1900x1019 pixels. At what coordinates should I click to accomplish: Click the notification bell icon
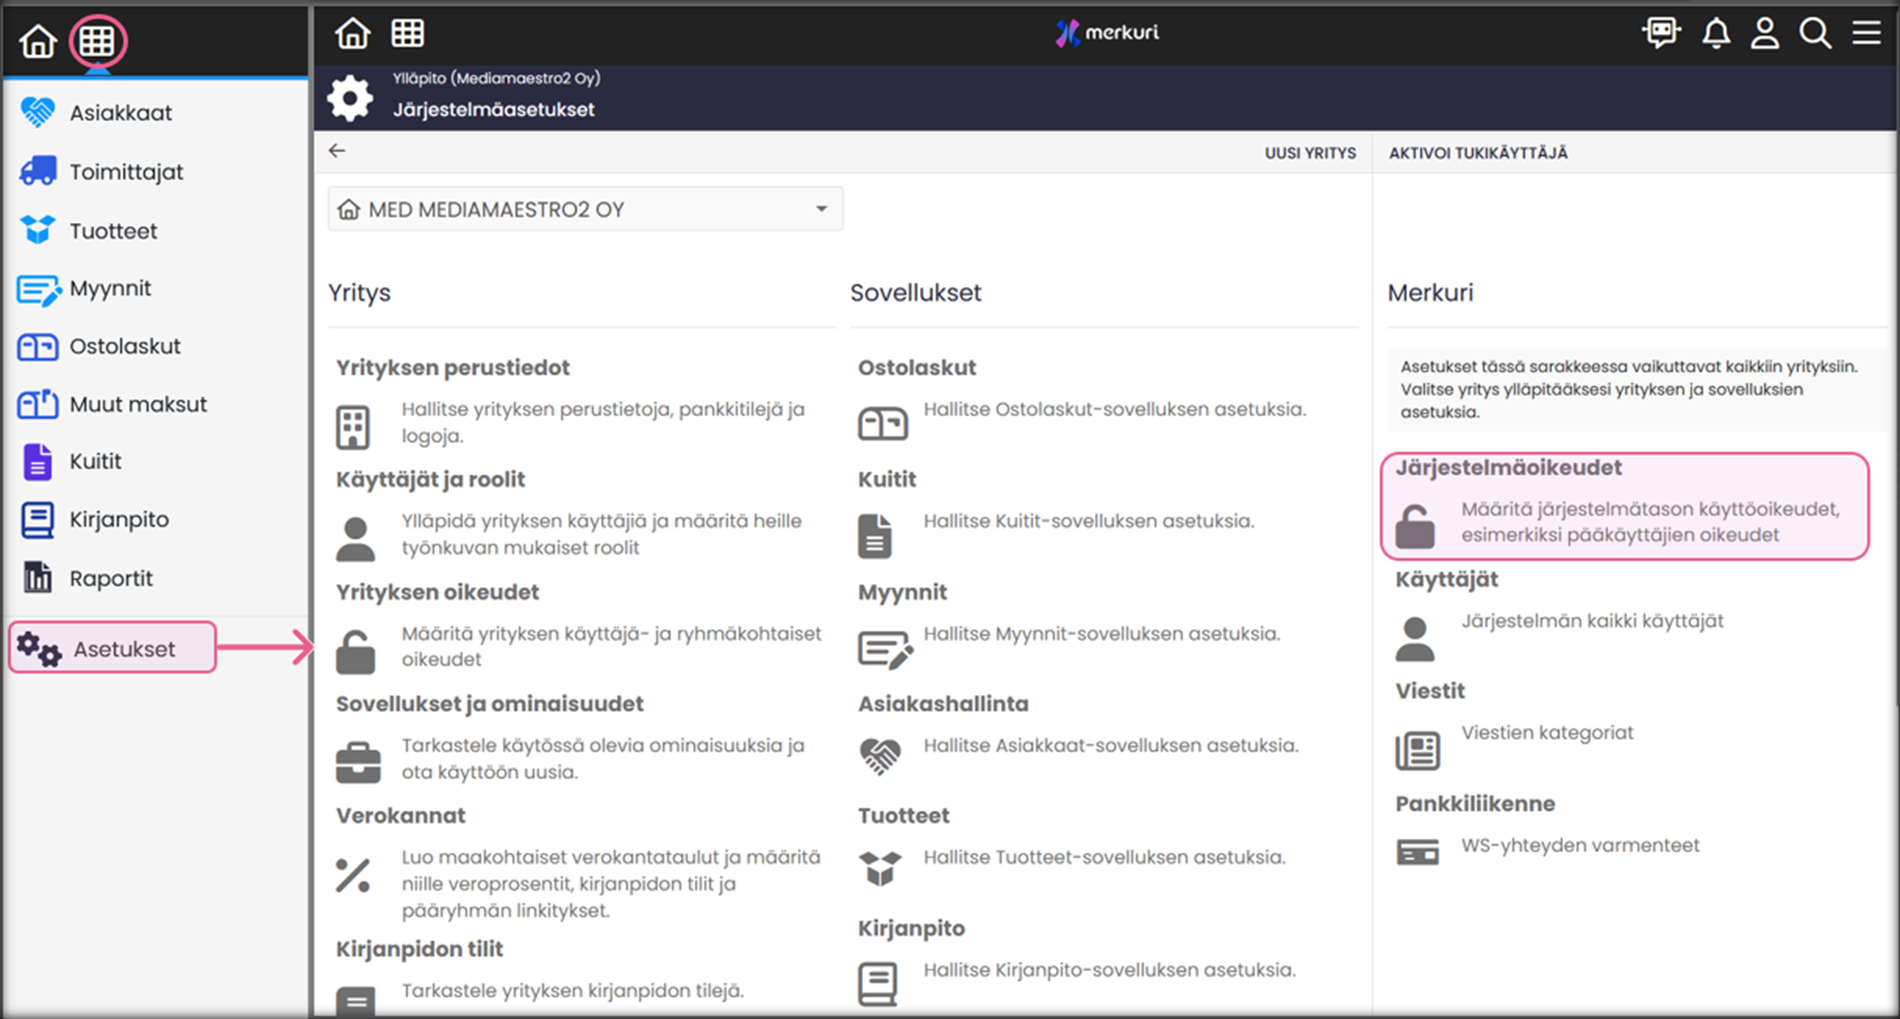pyautogui.click(x=1716, y=33)
